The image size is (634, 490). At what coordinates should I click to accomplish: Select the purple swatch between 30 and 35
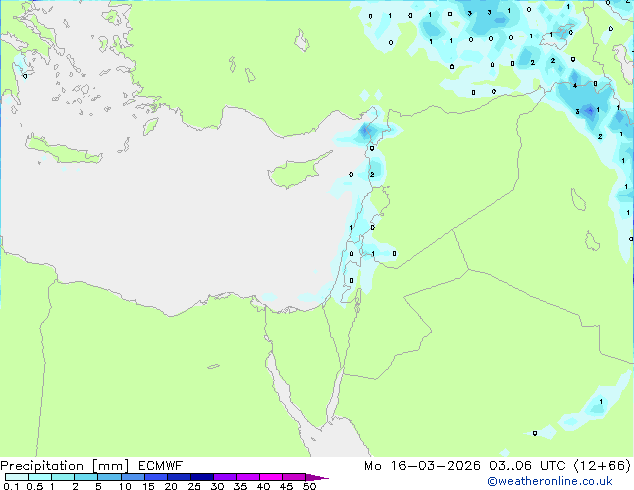click(224, 477)
